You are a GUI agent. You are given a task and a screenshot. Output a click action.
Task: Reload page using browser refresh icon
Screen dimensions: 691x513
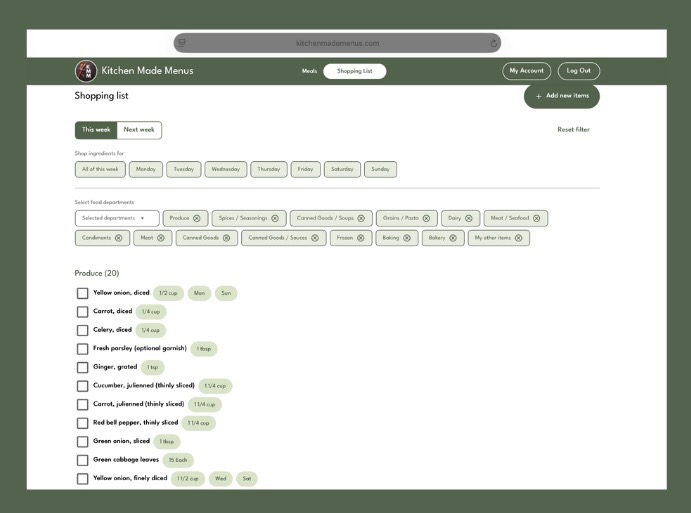tap(494, 43)
